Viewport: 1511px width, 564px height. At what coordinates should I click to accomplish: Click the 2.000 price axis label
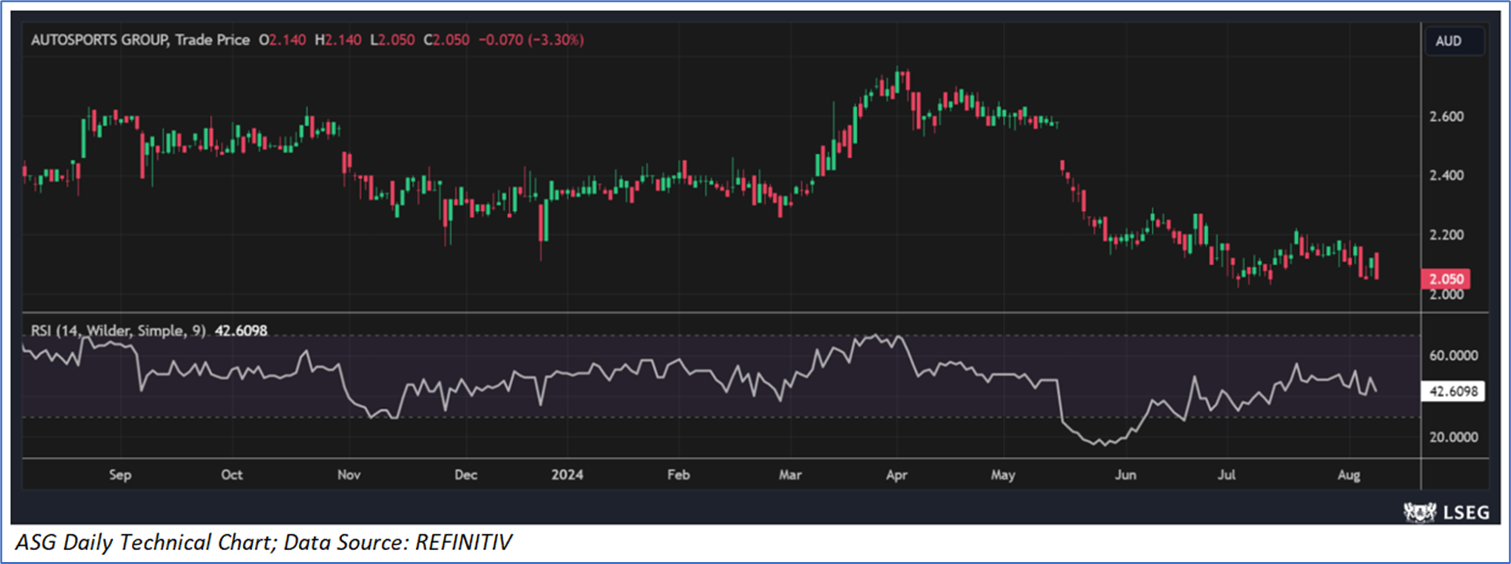[x=1447, y=294]
